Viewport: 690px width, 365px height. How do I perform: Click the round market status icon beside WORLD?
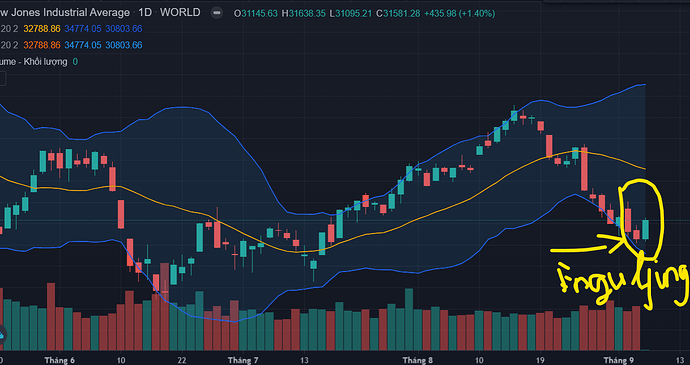[216, 13]
